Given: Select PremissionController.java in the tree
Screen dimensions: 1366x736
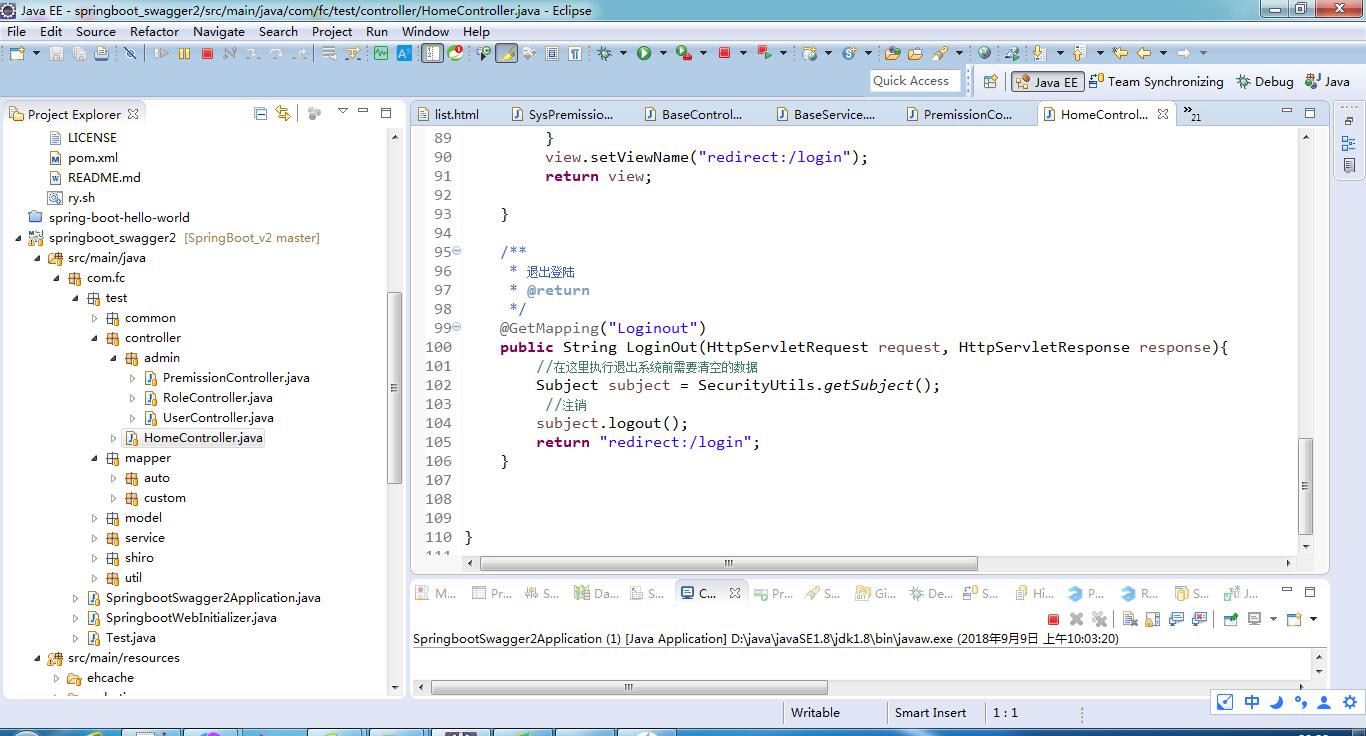Looking at the screenshot, I should [236, 378].
